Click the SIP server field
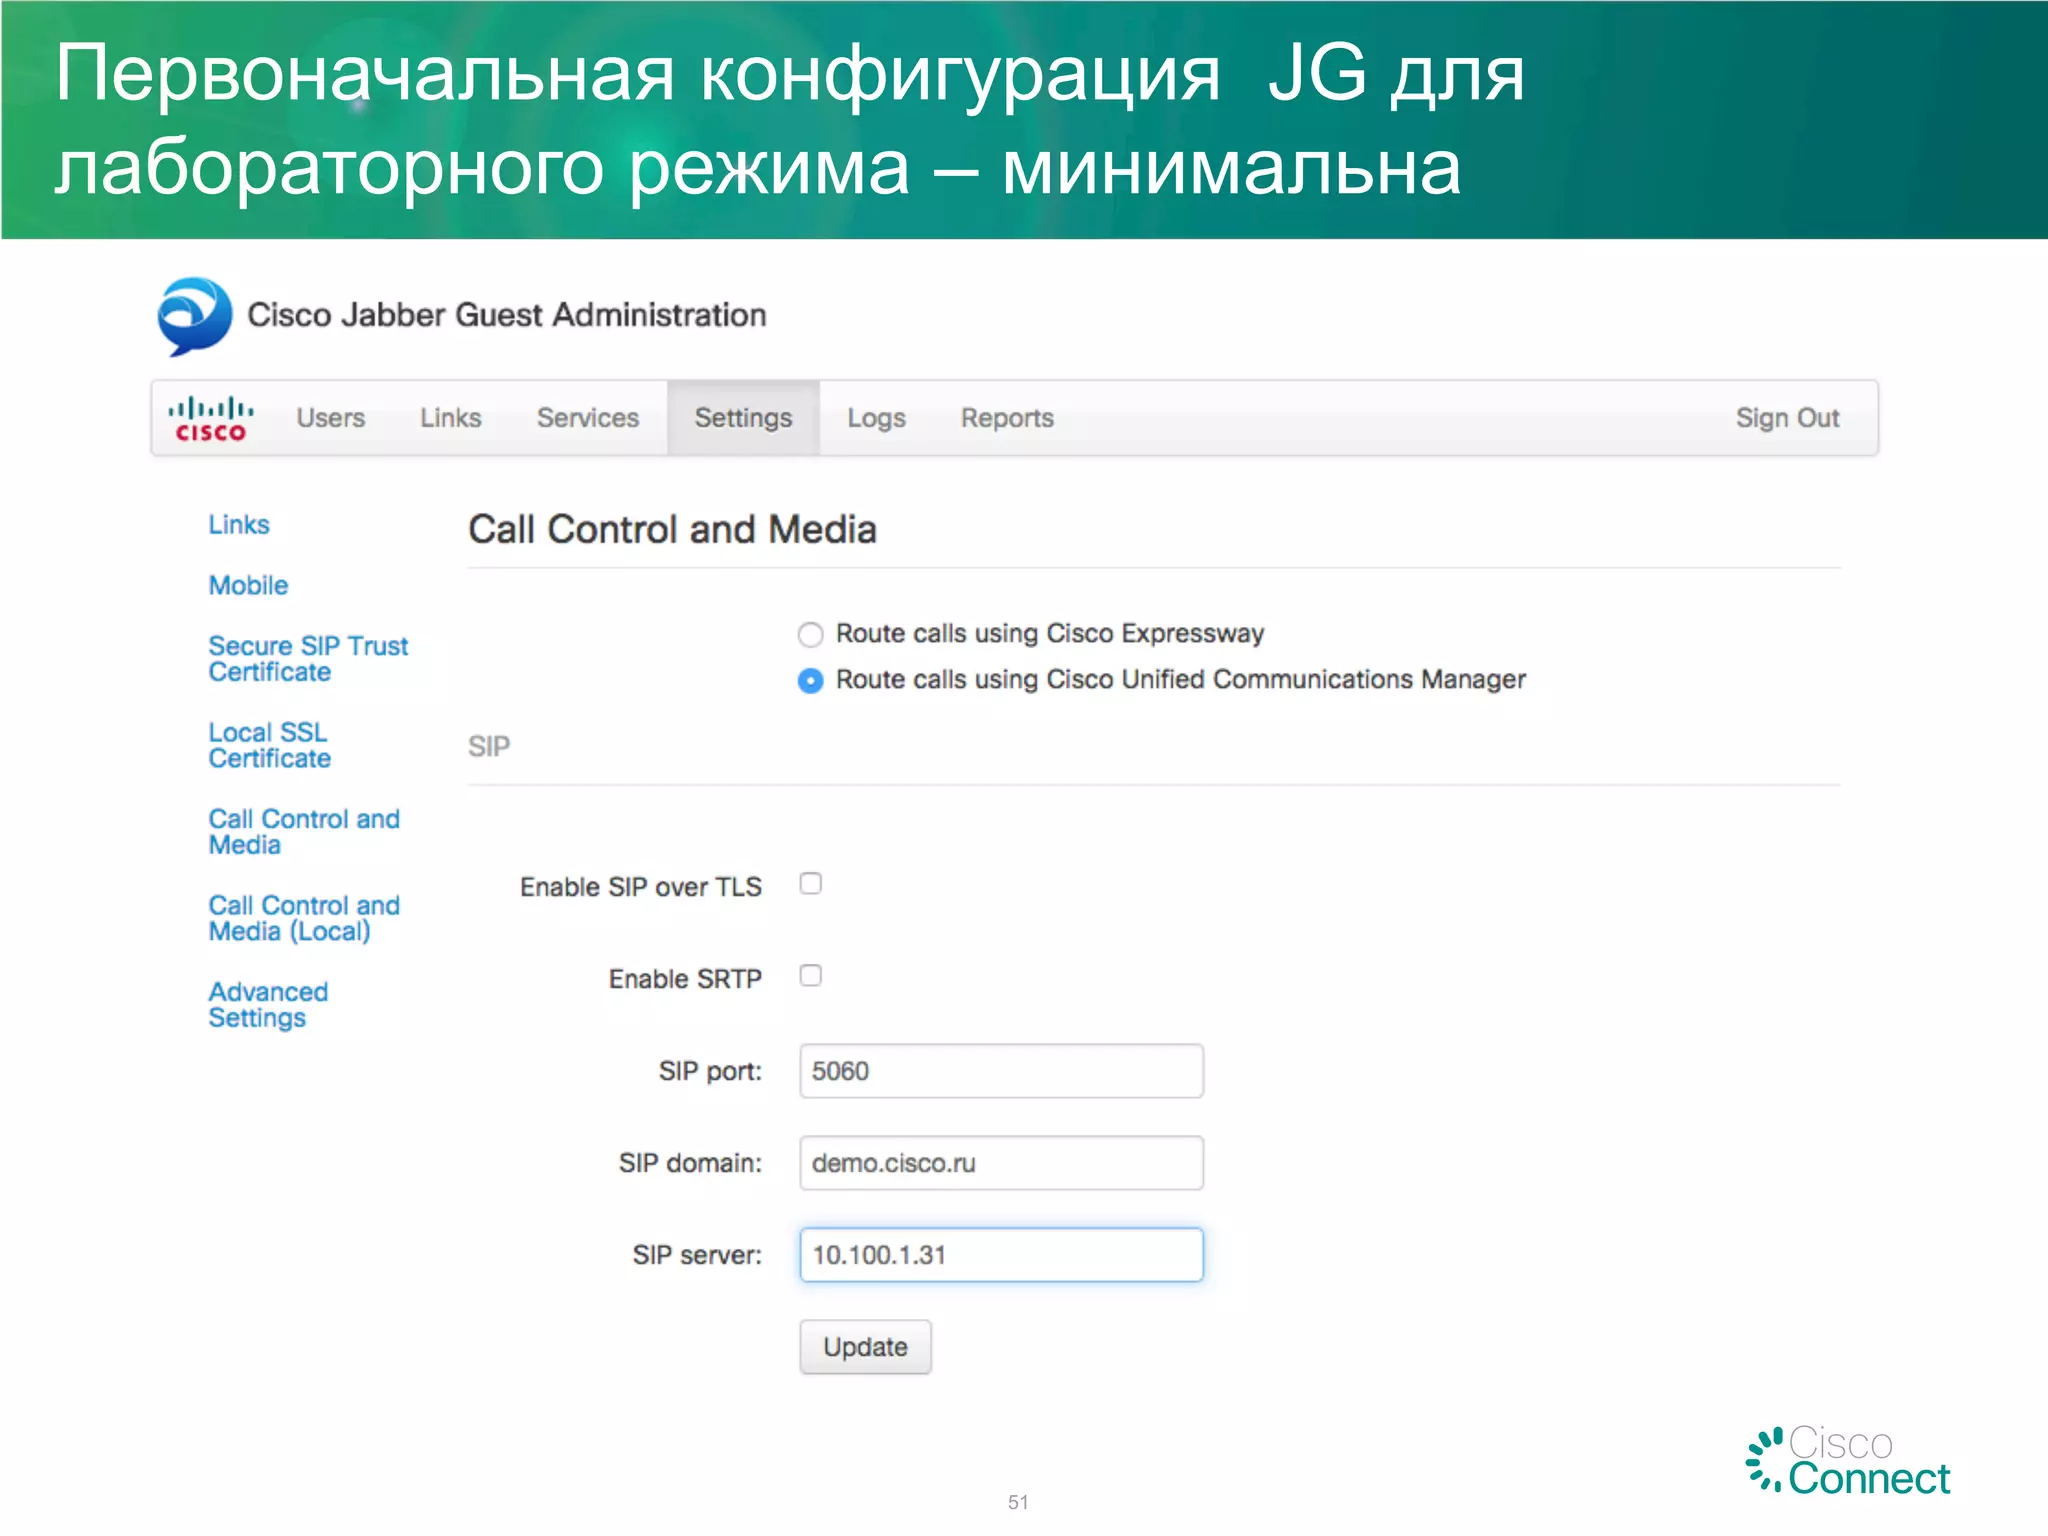 coord(1001,1255)
